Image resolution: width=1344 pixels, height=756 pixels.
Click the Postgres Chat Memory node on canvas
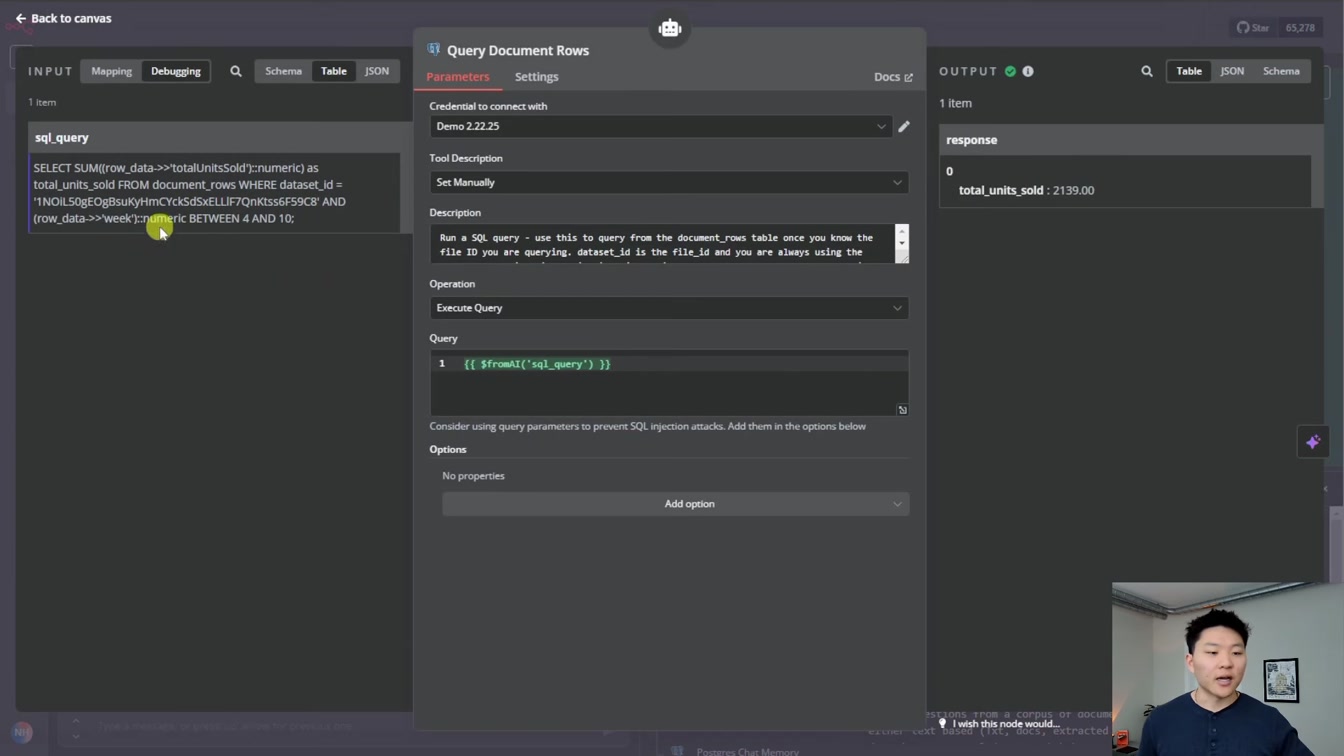747,751
